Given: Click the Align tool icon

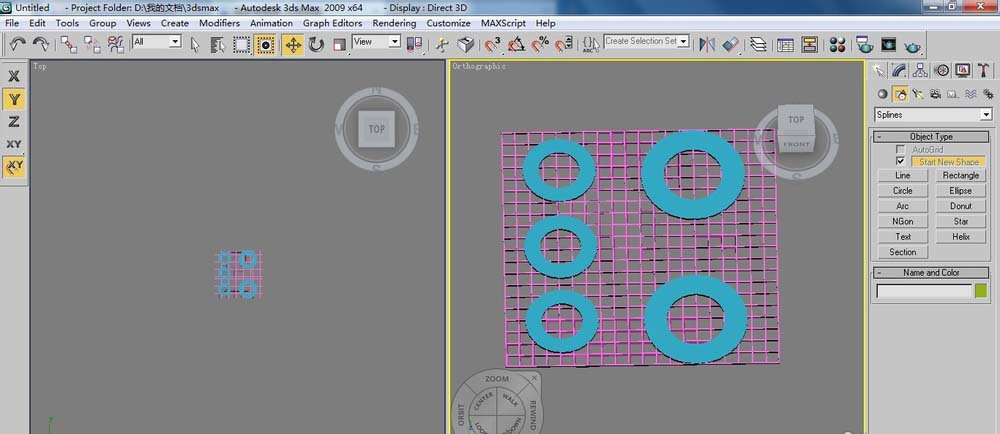Looking at the screenshot, I should point(731,44).
